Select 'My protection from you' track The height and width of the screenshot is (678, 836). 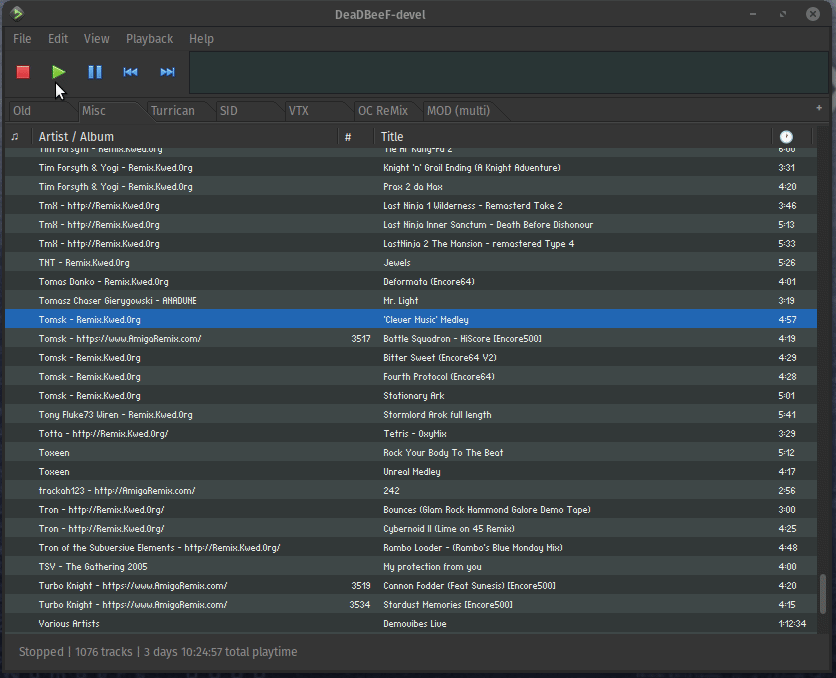411,567
